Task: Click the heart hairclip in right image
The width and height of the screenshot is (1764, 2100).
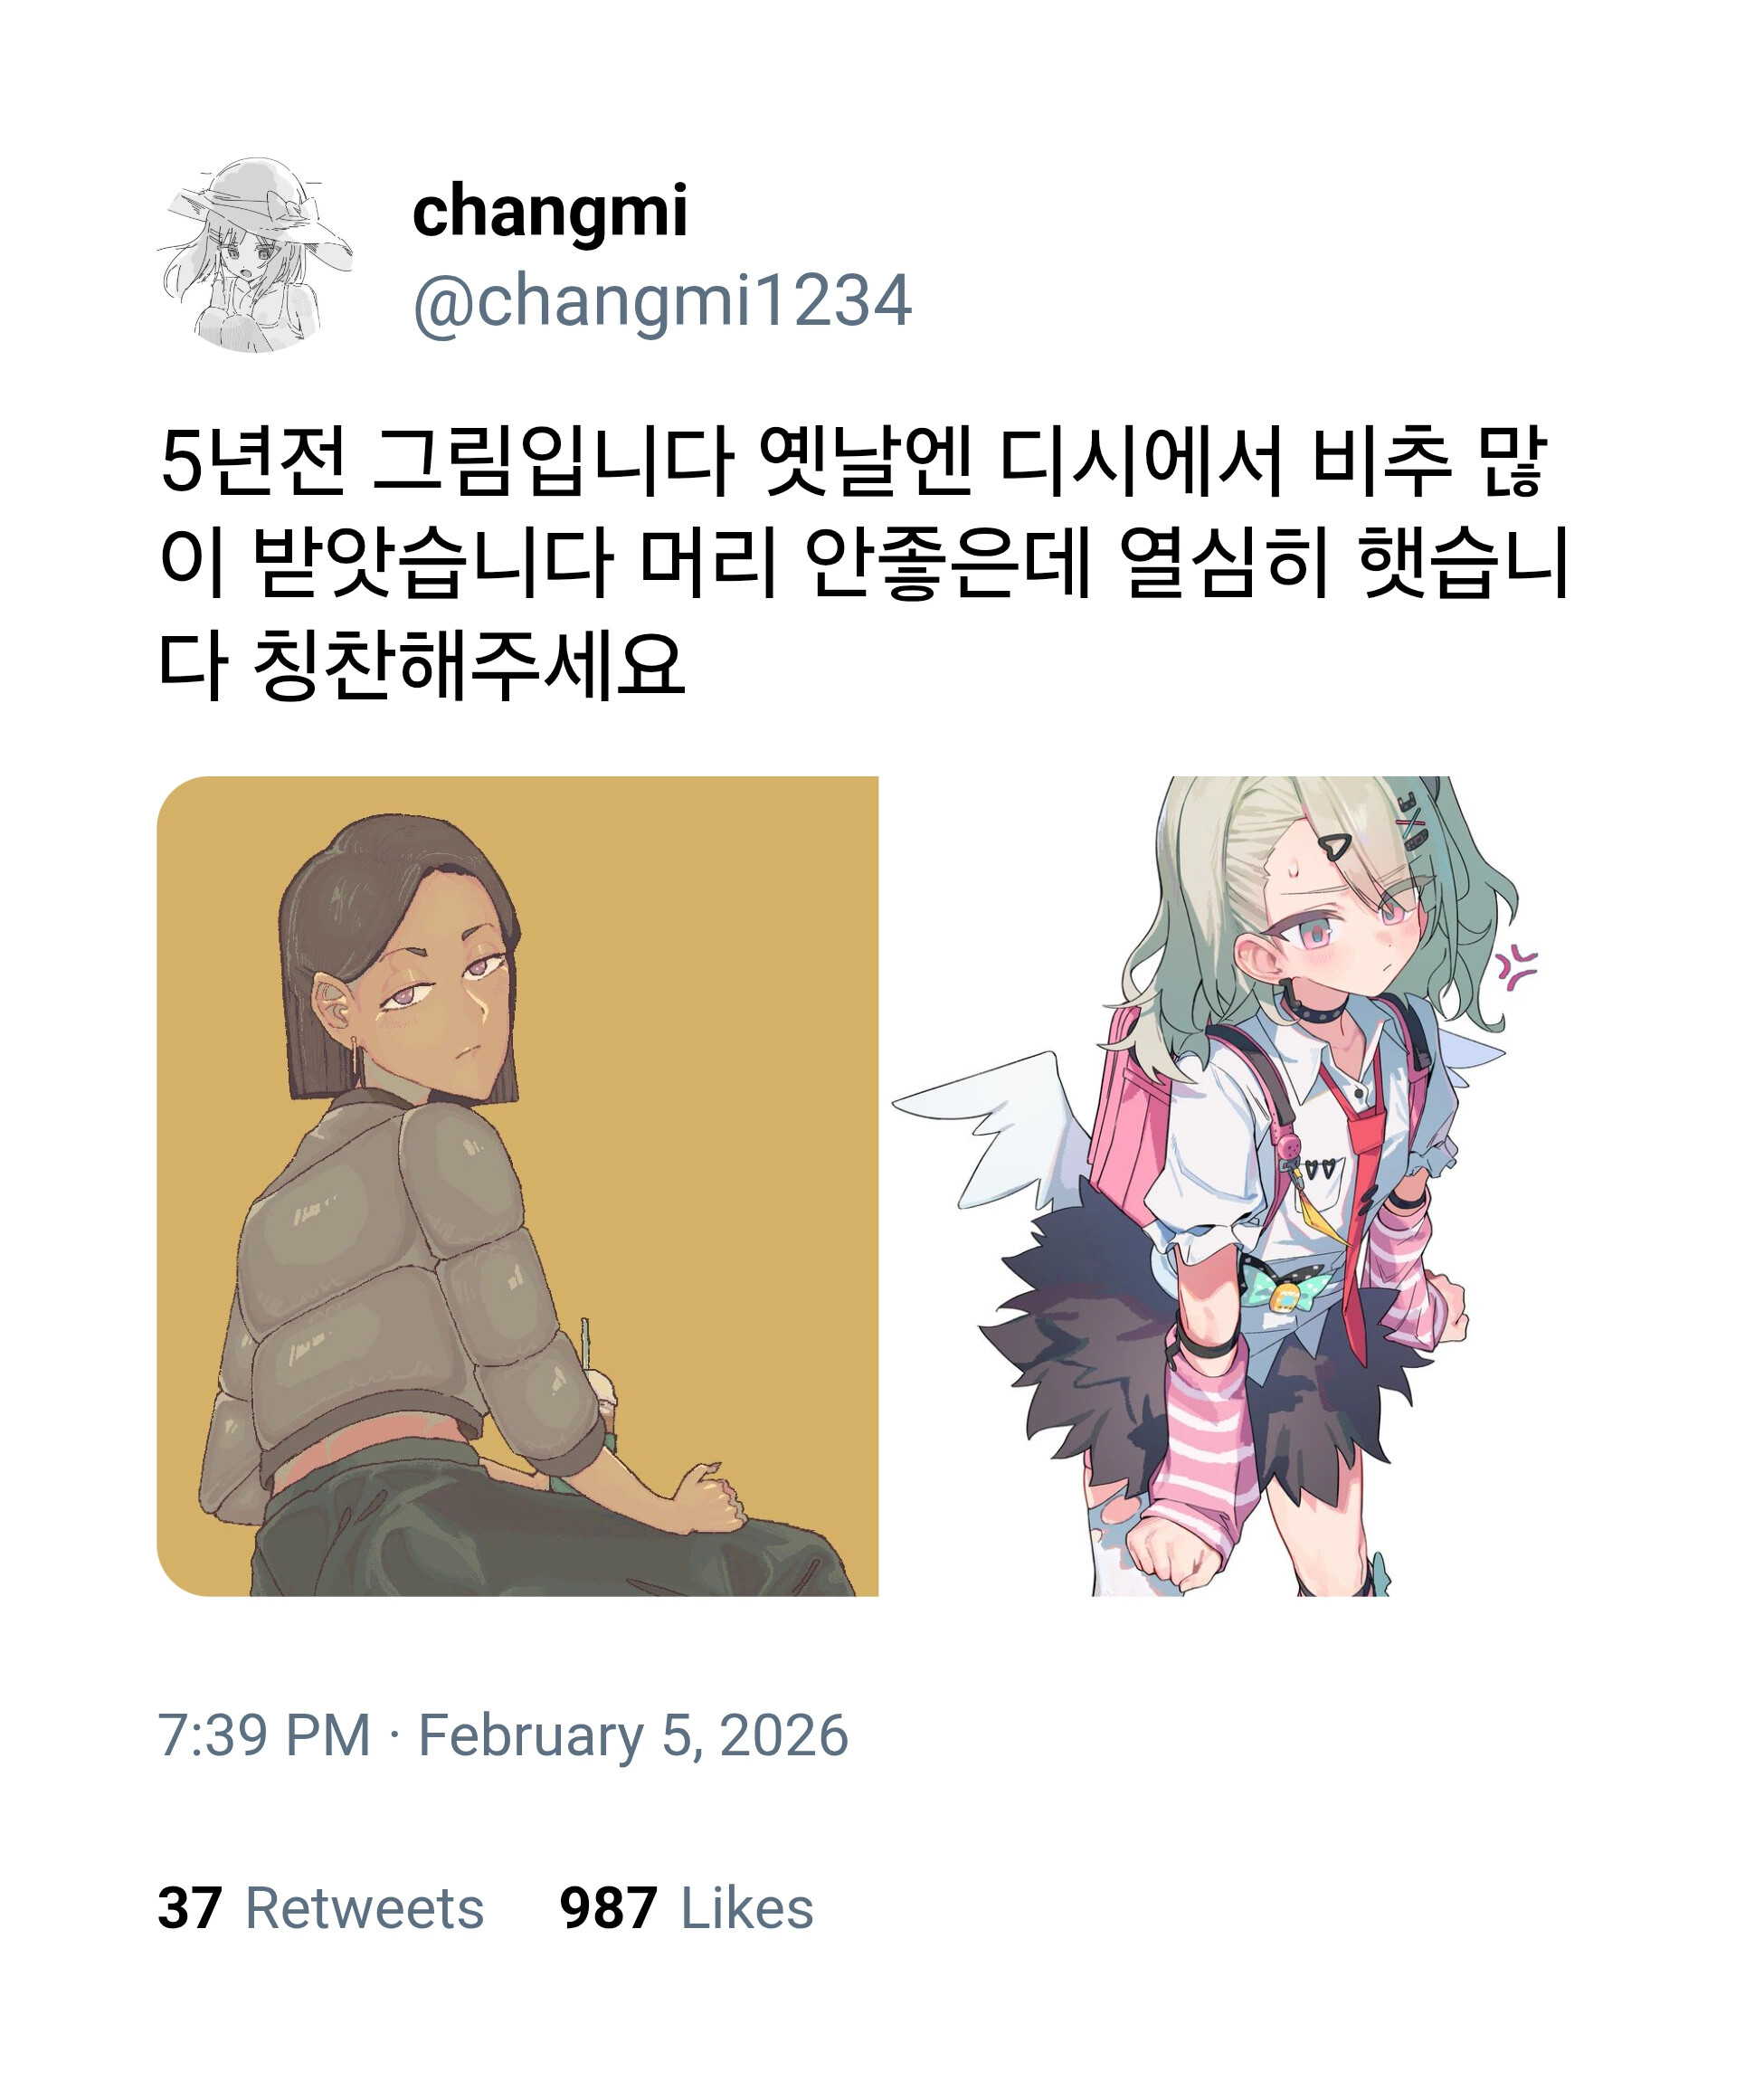Action: (x=1334, y=847)
